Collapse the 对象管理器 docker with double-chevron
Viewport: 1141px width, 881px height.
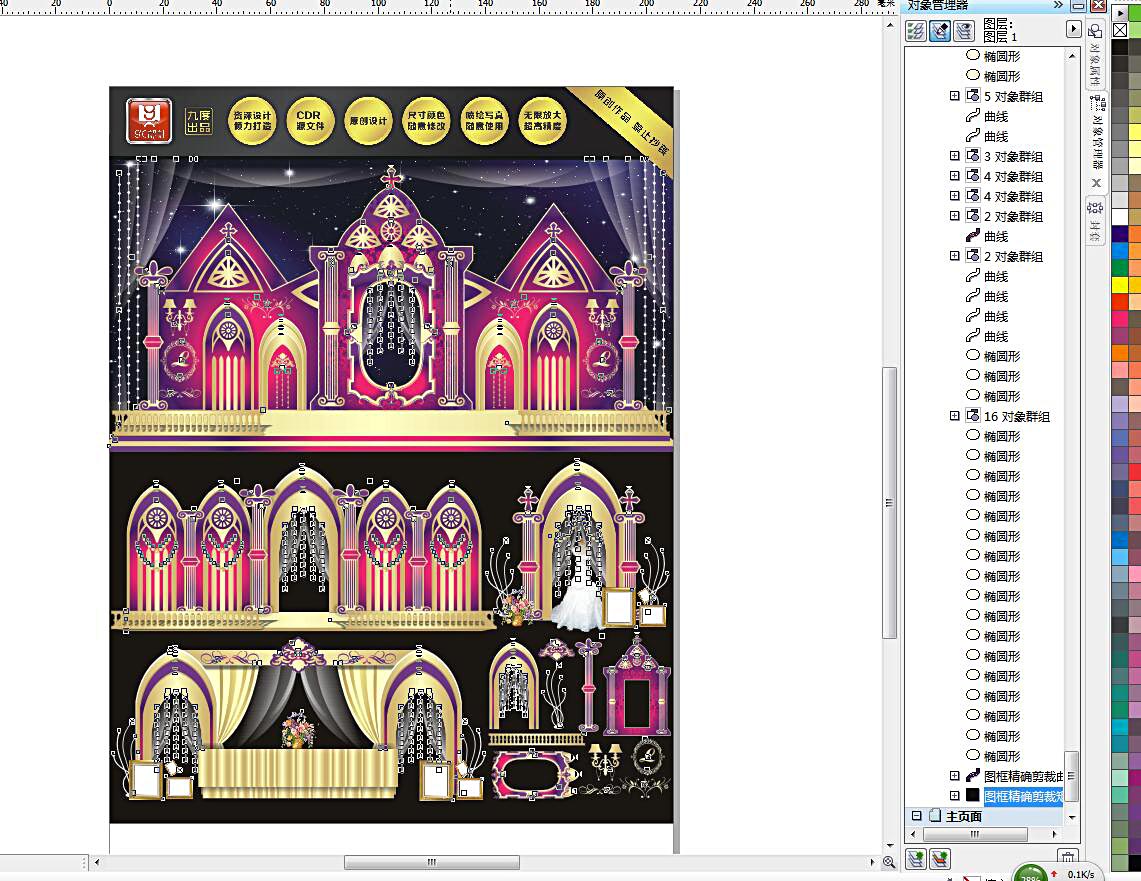[1057, 5]
